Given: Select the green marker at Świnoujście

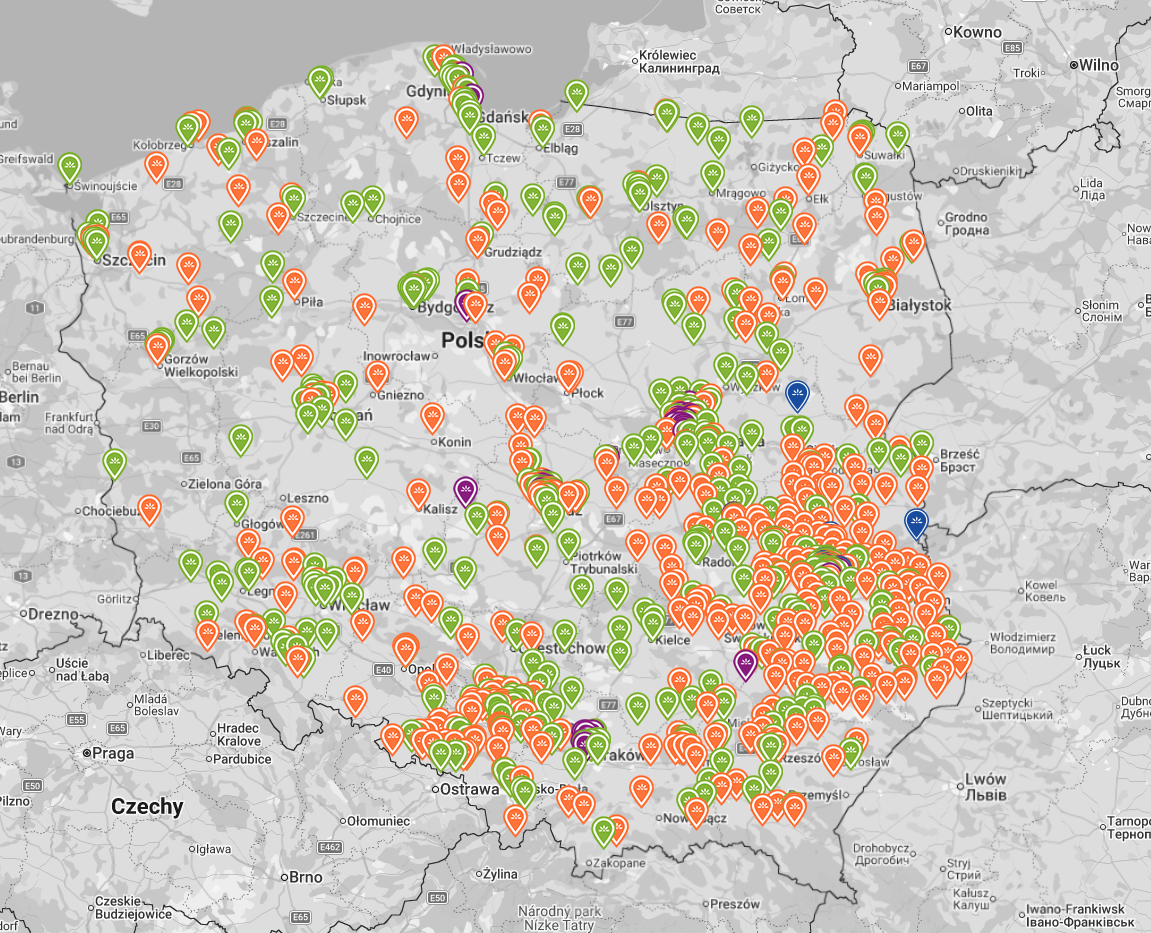Looking at the screenshot, I should 70,168.
